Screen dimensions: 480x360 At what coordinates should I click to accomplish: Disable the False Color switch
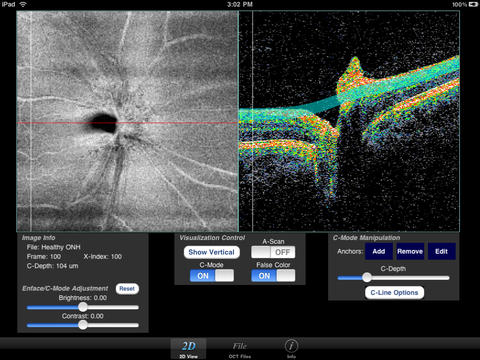click(273, 276)
